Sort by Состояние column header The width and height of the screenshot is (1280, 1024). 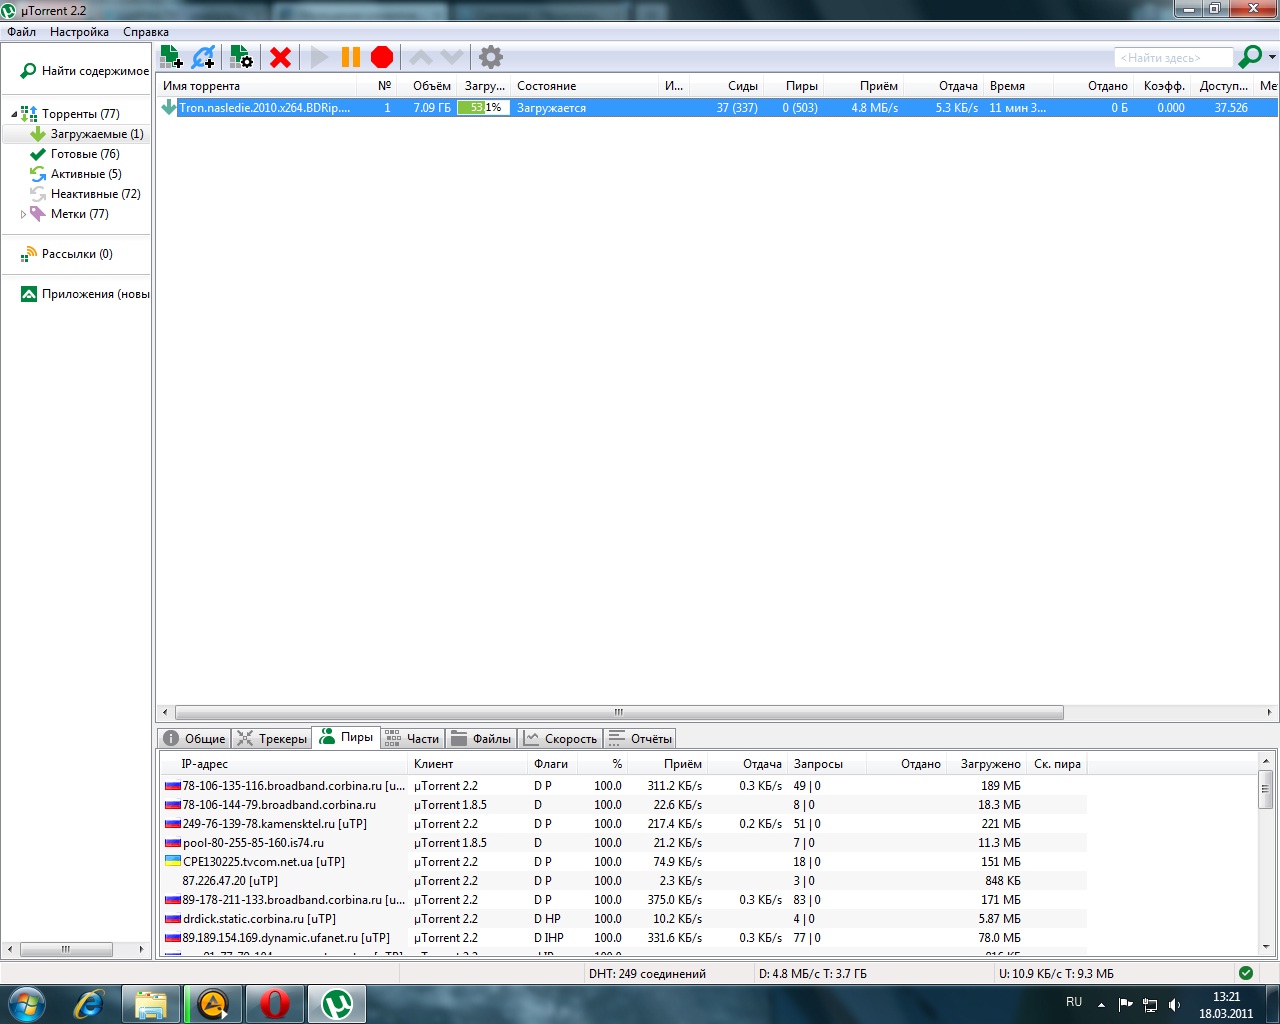585,86
